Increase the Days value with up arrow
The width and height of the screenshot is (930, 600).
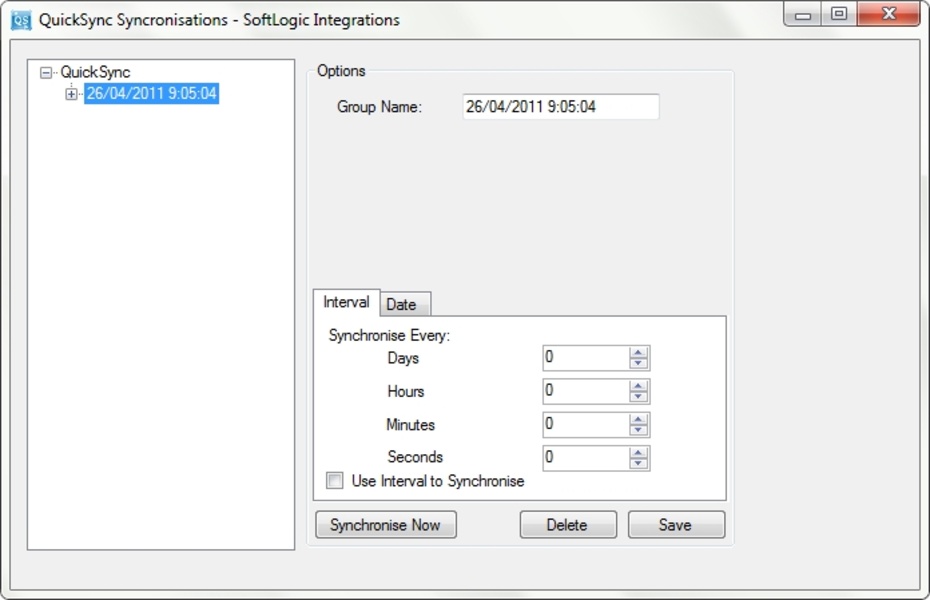point(638,352)
